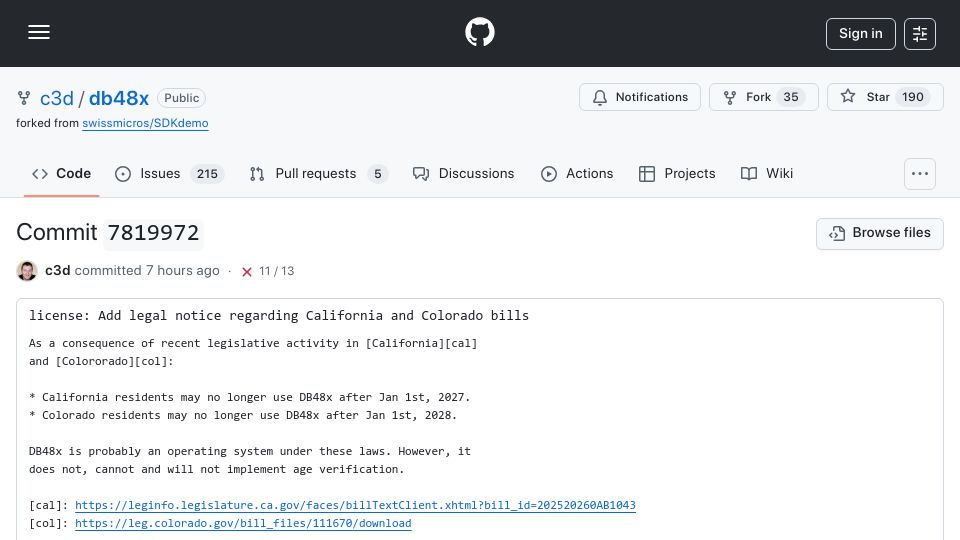Open appearance settings sliders icon

pyautogui.click(x=920, y=34)
